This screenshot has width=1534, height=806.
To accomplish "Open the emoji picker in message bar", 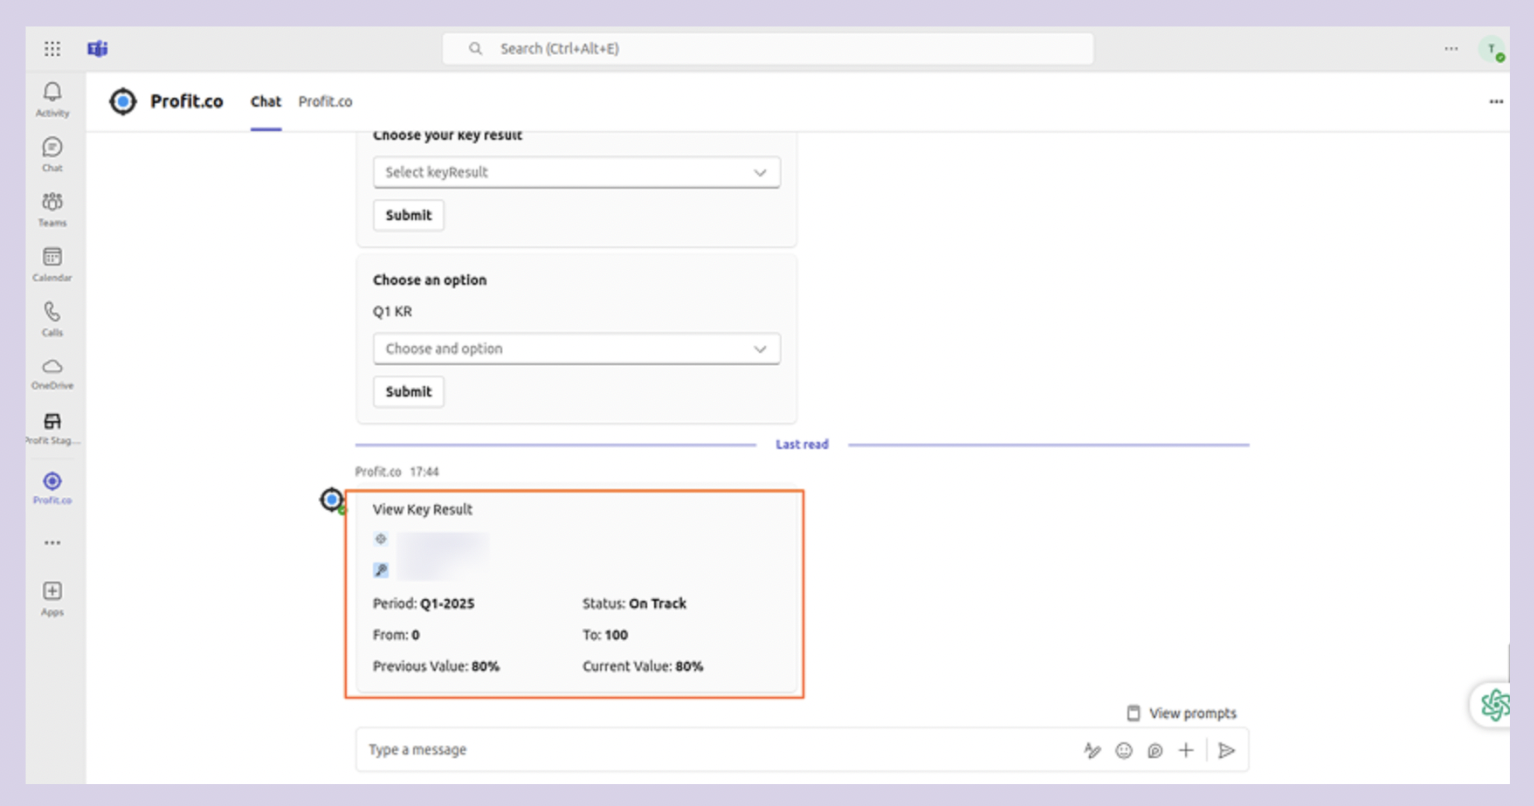I will point(1123,750).
